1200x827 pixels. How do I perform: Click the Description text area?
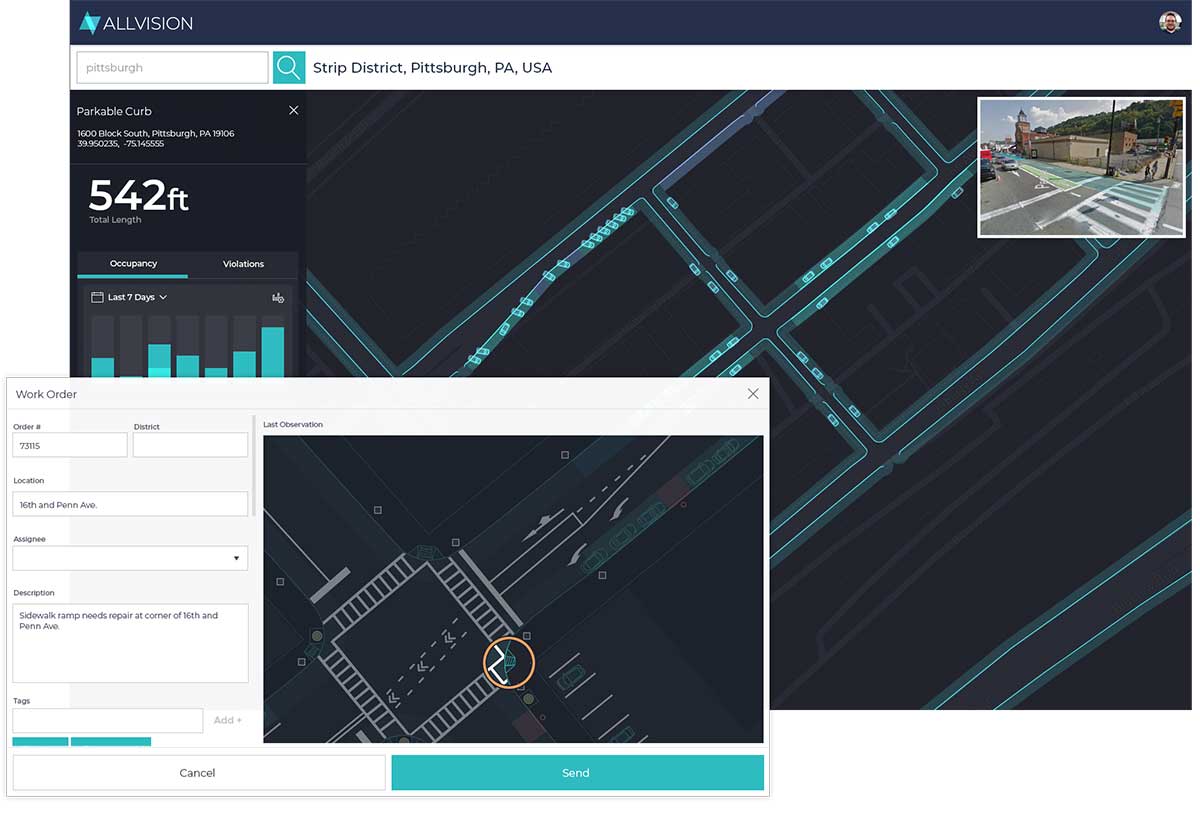[130, 643]
